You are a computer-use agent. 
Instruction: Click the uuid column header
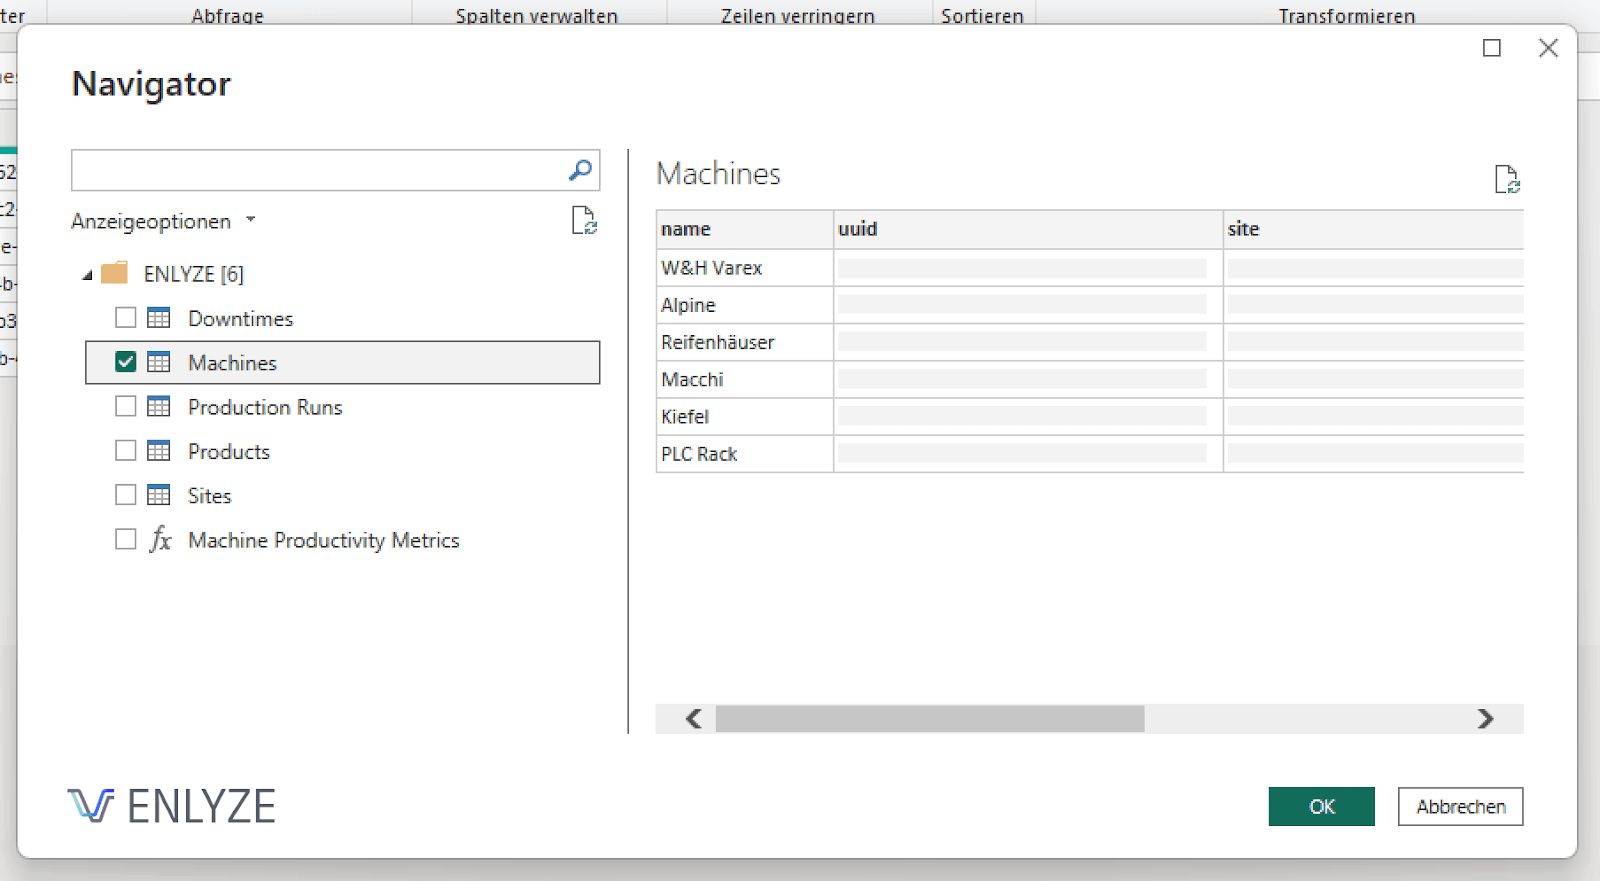click(x=1028, y=229)
